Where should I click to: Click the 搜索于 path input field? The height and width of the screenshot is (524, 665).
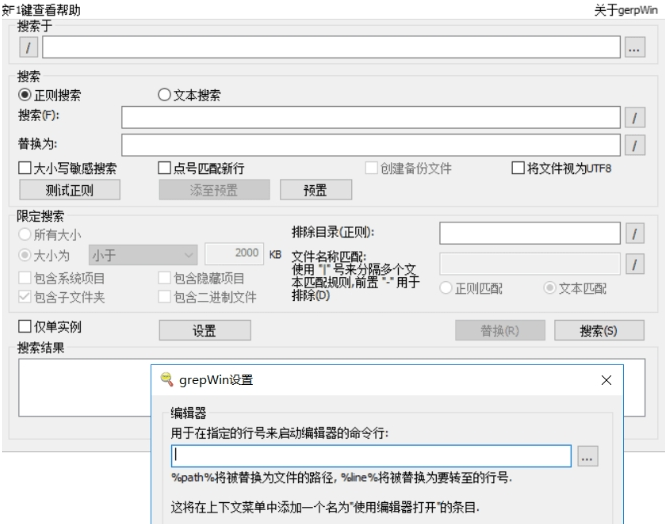click(x=331, y=47)
